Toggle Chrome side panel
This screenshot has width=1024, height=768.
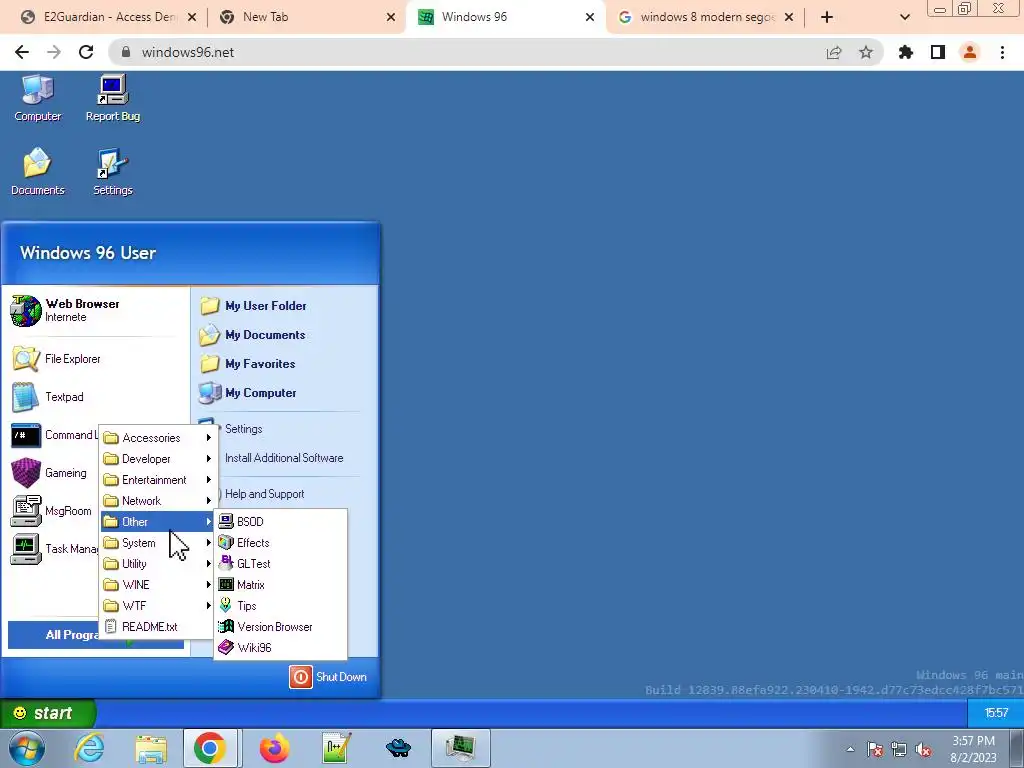point(938,52)
